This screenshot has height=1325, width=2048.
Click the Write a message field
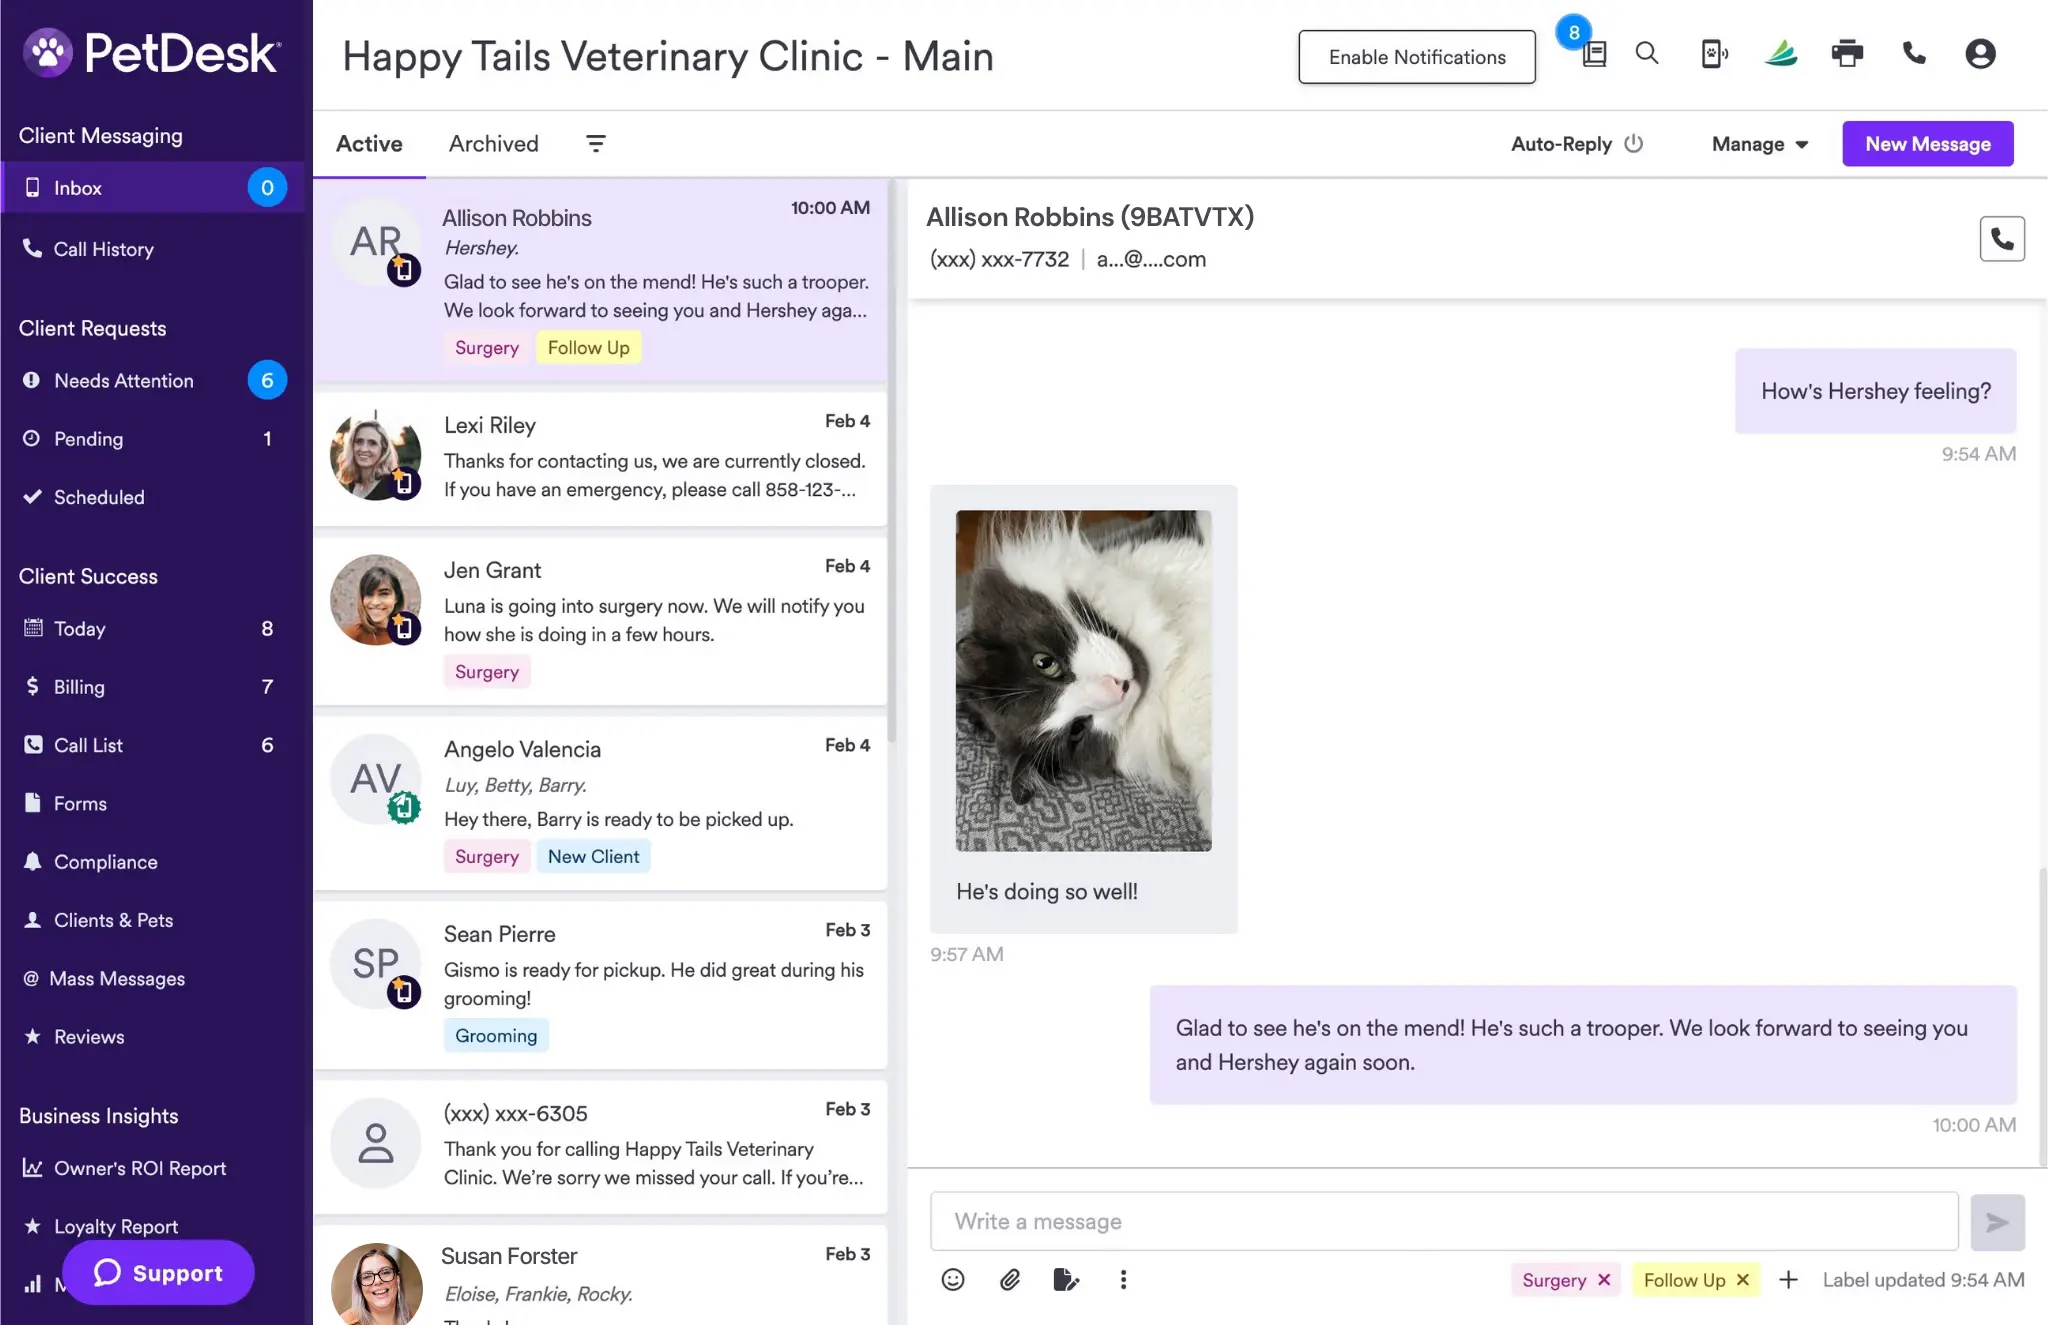click(1444, 1221)
